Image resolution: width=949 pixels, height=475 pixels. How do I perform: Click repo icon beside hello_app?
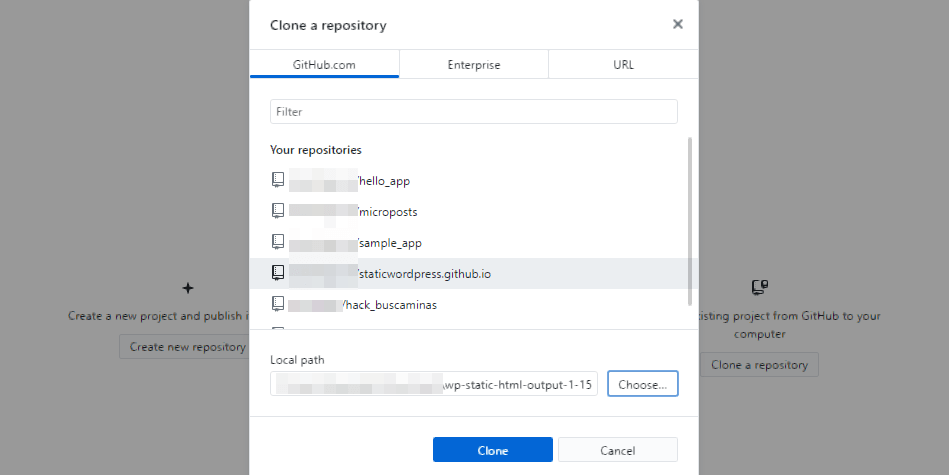click(x=278, y=180)
